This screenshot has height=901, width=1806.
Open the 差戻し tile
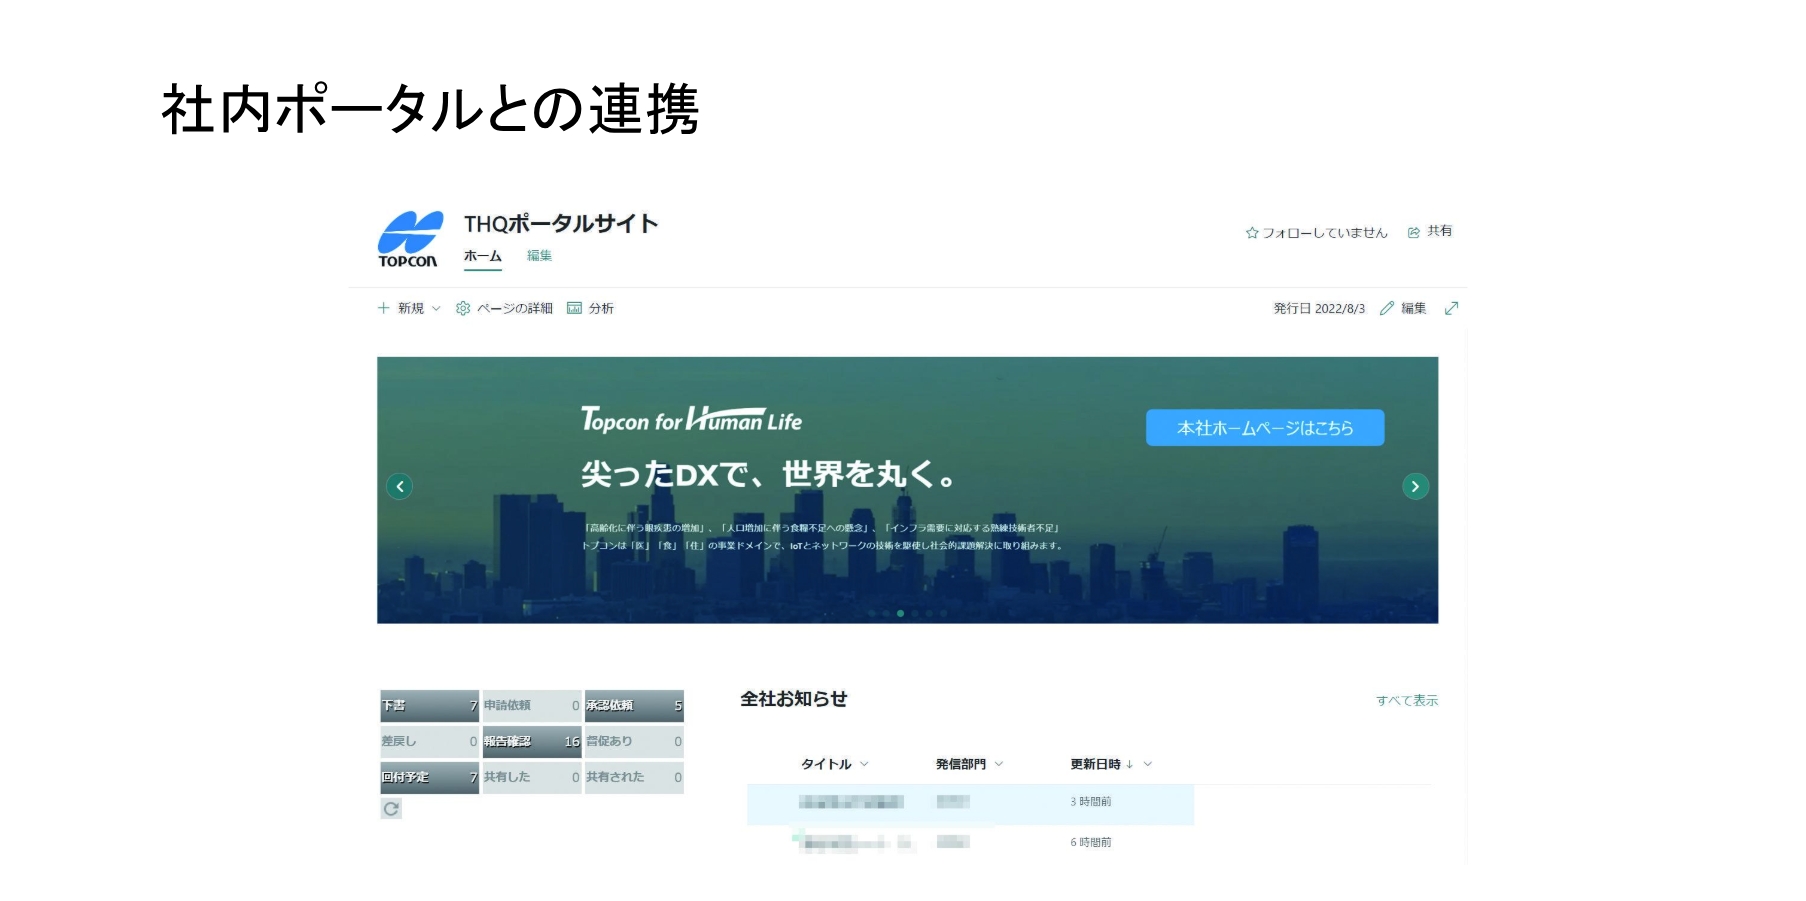[430, 742]
